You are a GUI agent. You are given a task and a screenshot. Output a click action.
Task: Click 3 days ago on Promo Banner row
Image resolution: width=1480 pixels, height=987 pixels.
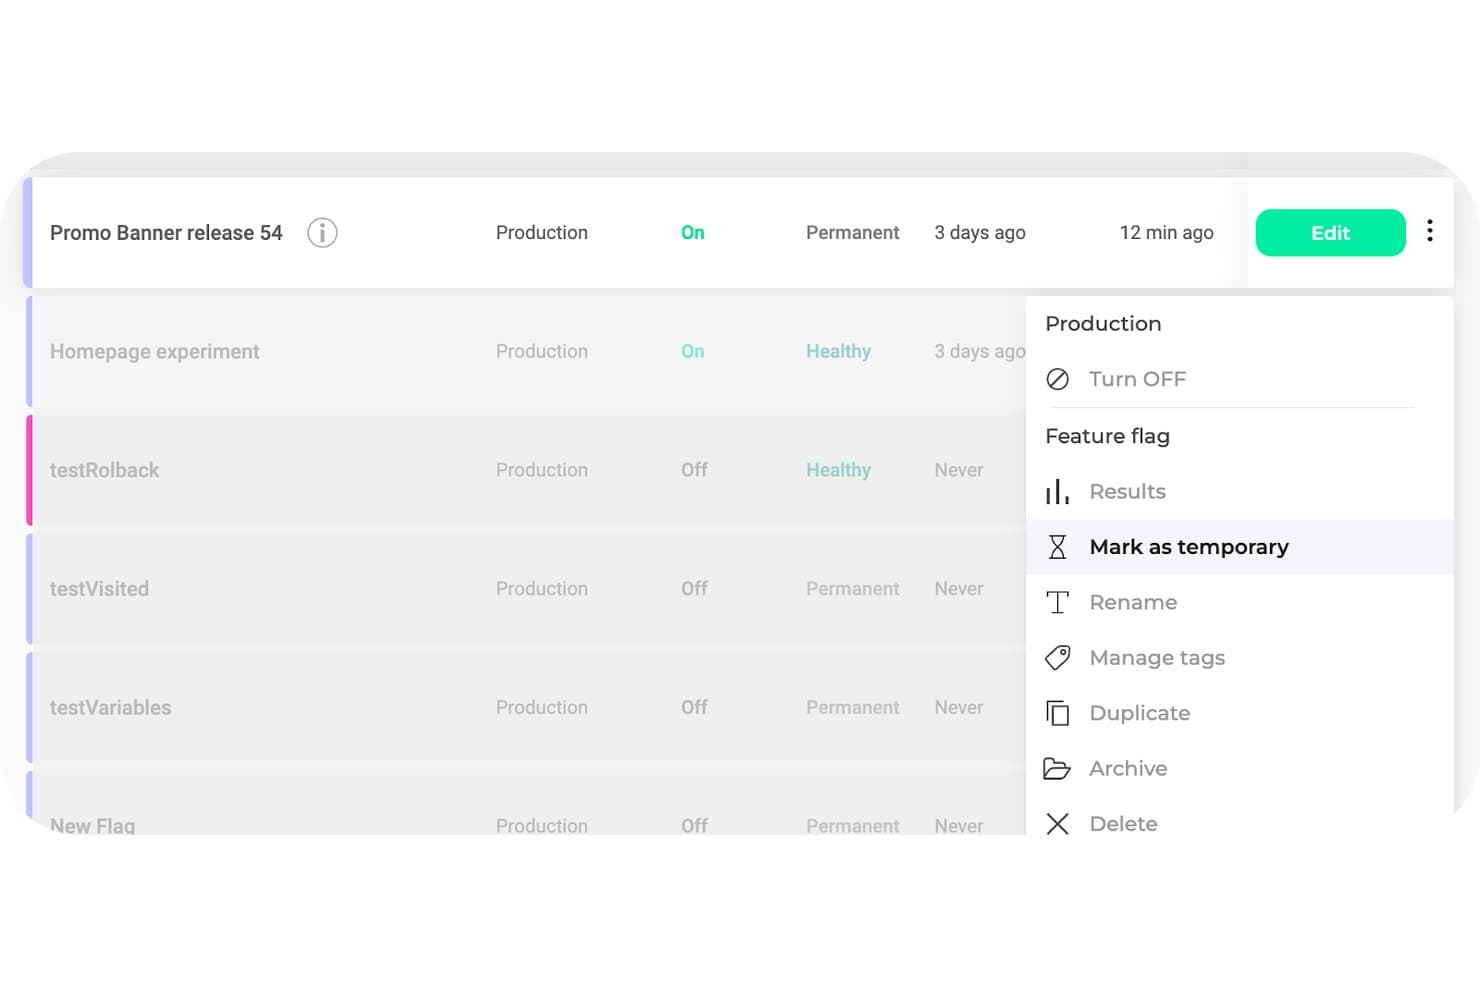pos(980,233)
